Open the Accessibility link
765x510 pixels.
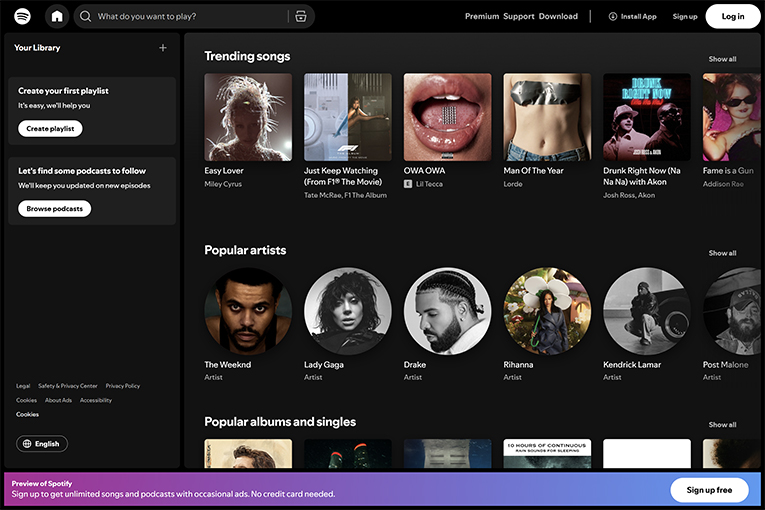[x=96, y=400]
